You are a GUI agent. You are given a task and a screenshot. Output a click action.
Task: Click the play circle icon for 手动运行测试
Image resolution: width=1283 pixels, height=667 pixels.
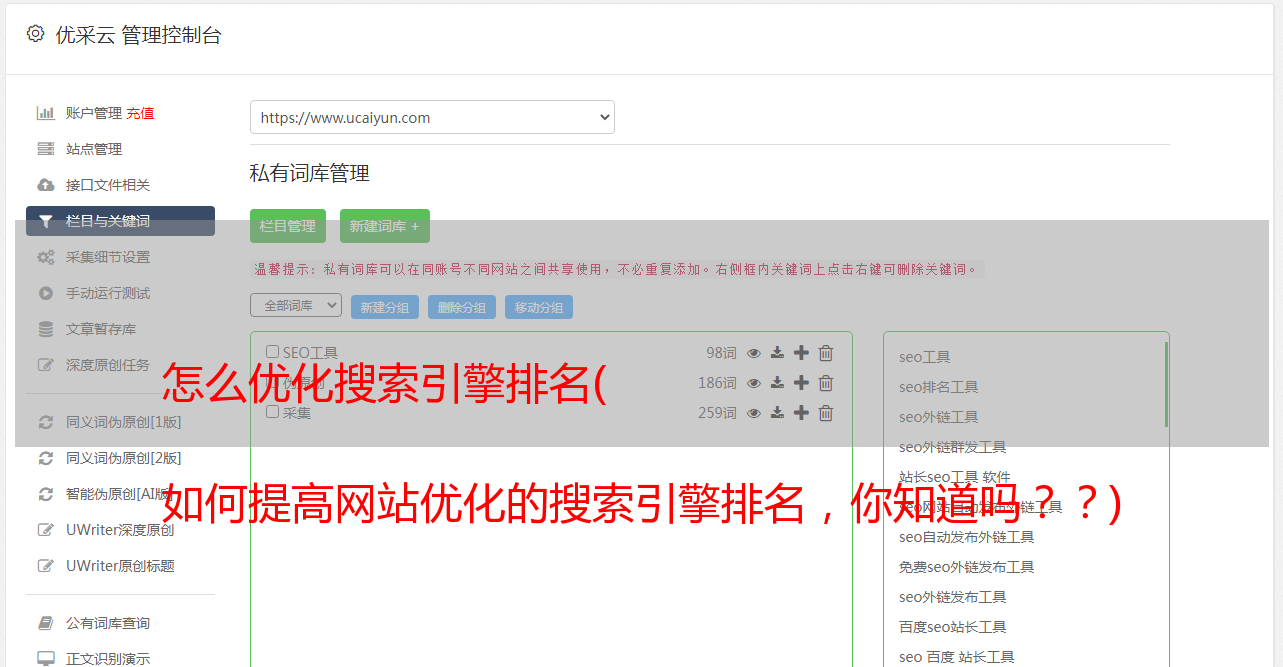click(x=45, y=293)
